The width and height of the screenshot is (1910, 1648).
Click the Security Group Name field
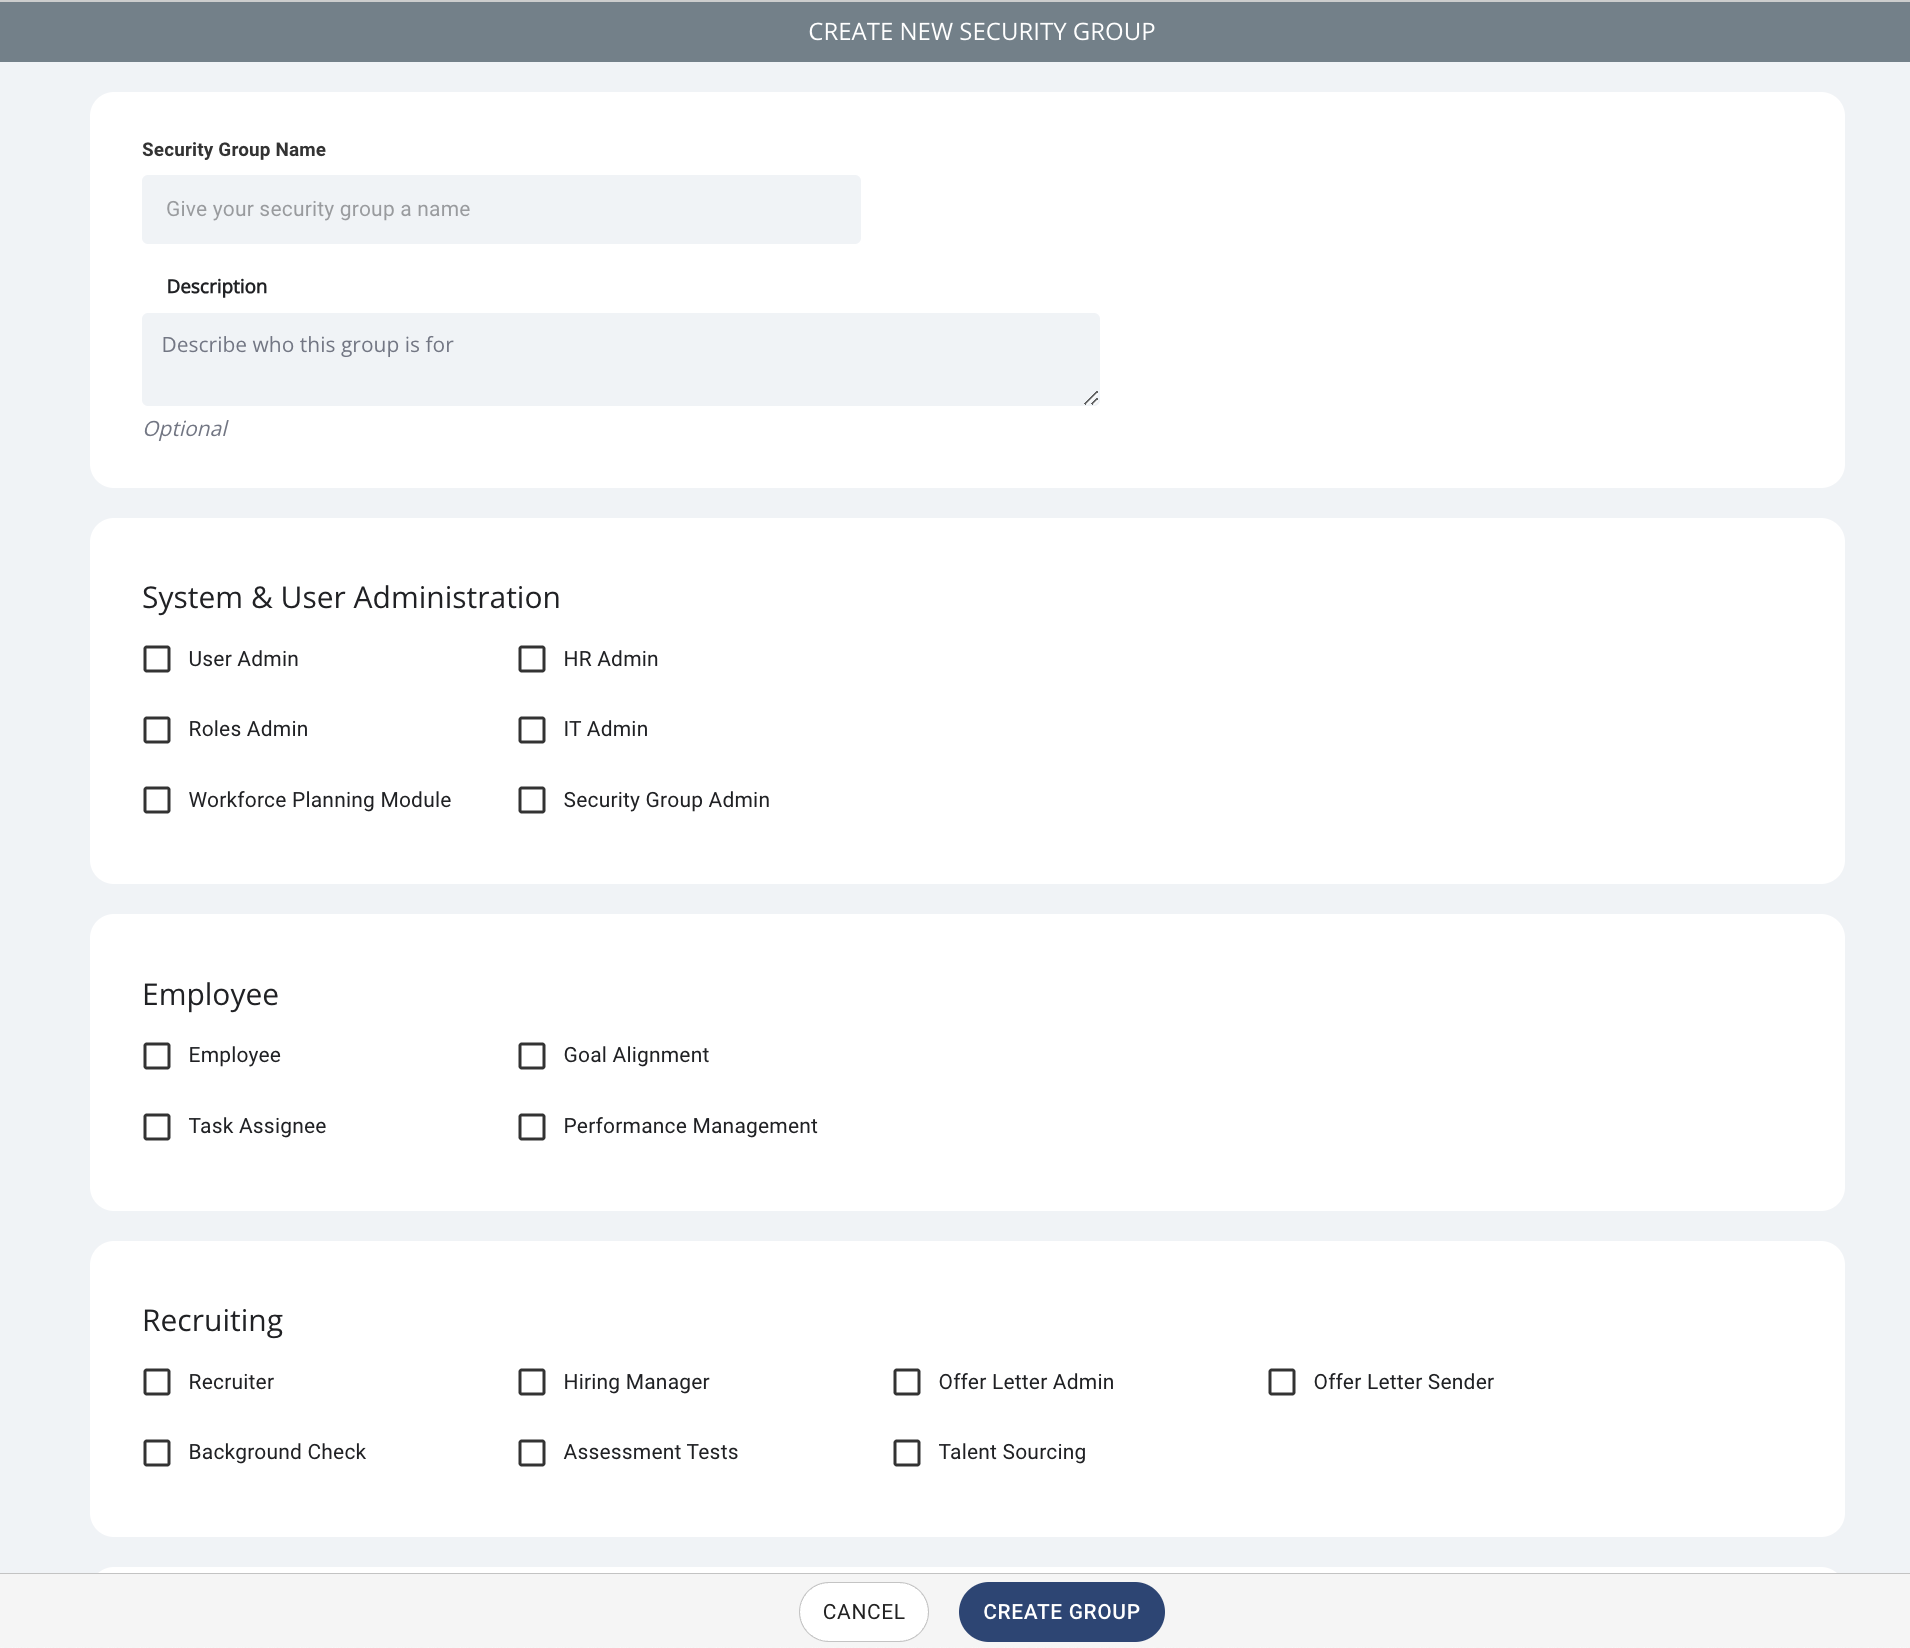coord(501,209)
